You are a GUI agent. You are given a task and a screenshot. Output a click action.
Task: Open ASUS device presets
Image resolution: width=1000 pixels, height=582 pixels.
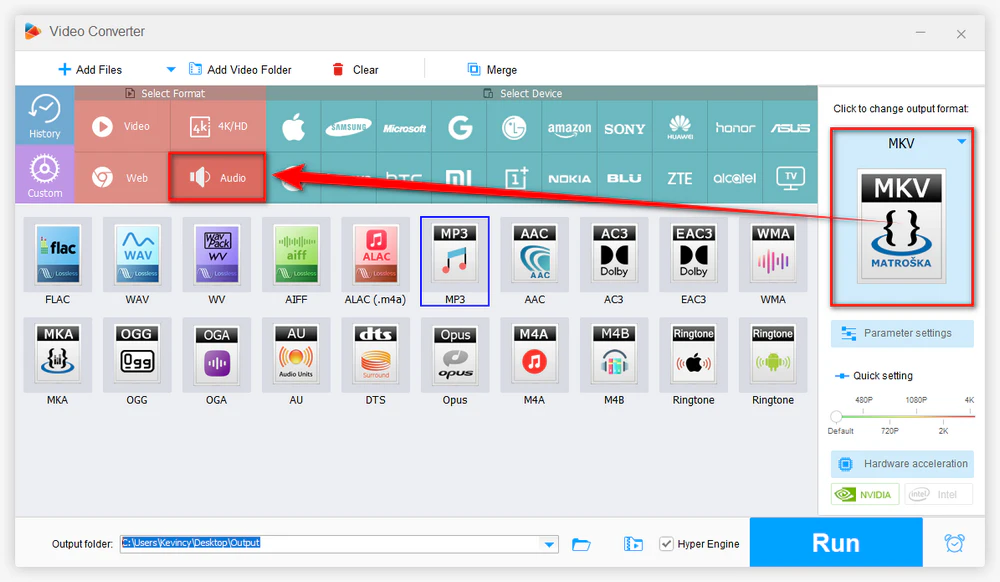[x=790, y=126]
